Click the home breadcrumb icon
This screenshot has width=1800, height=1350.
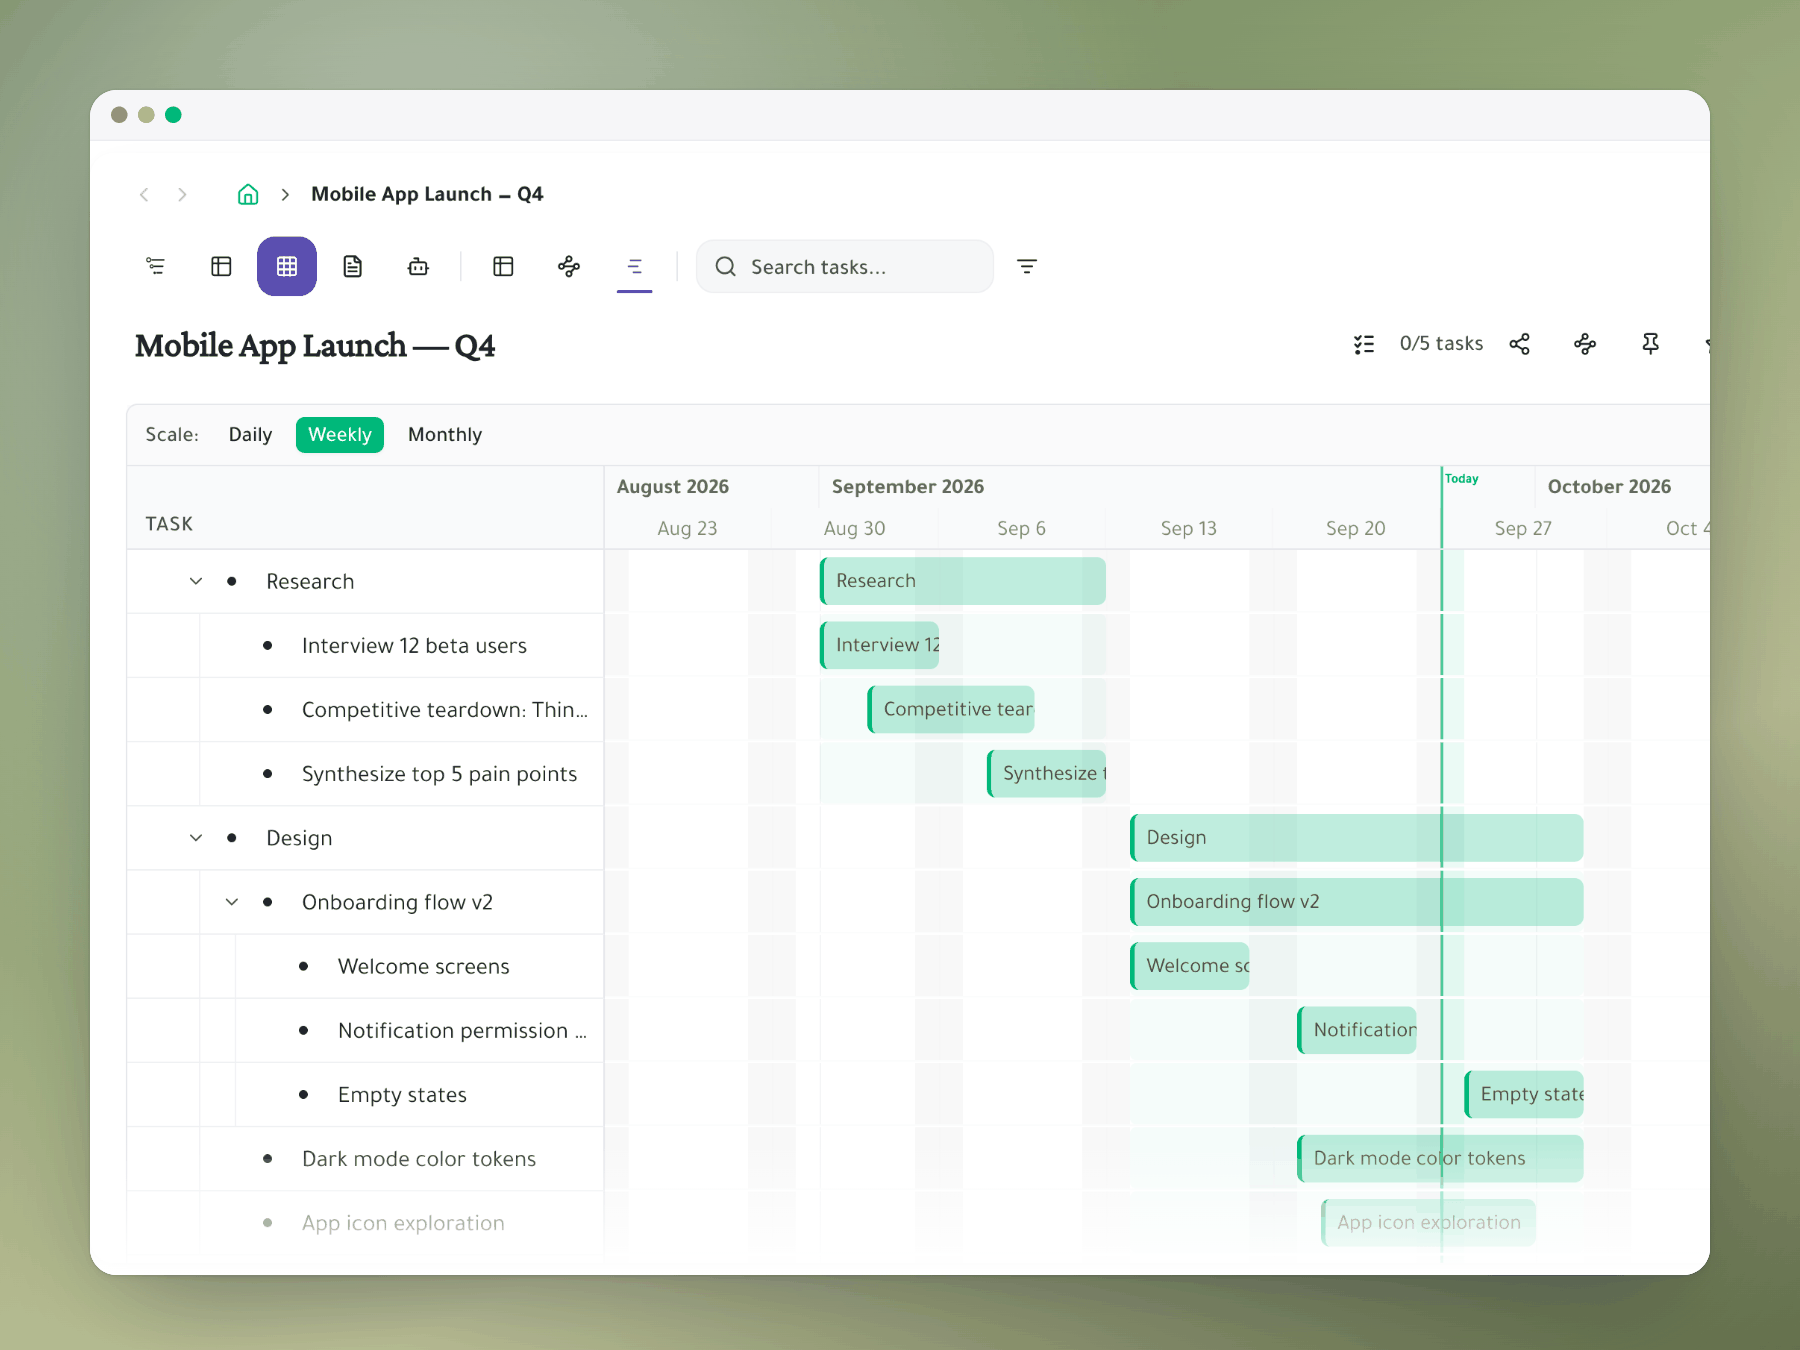coord(248,194)
